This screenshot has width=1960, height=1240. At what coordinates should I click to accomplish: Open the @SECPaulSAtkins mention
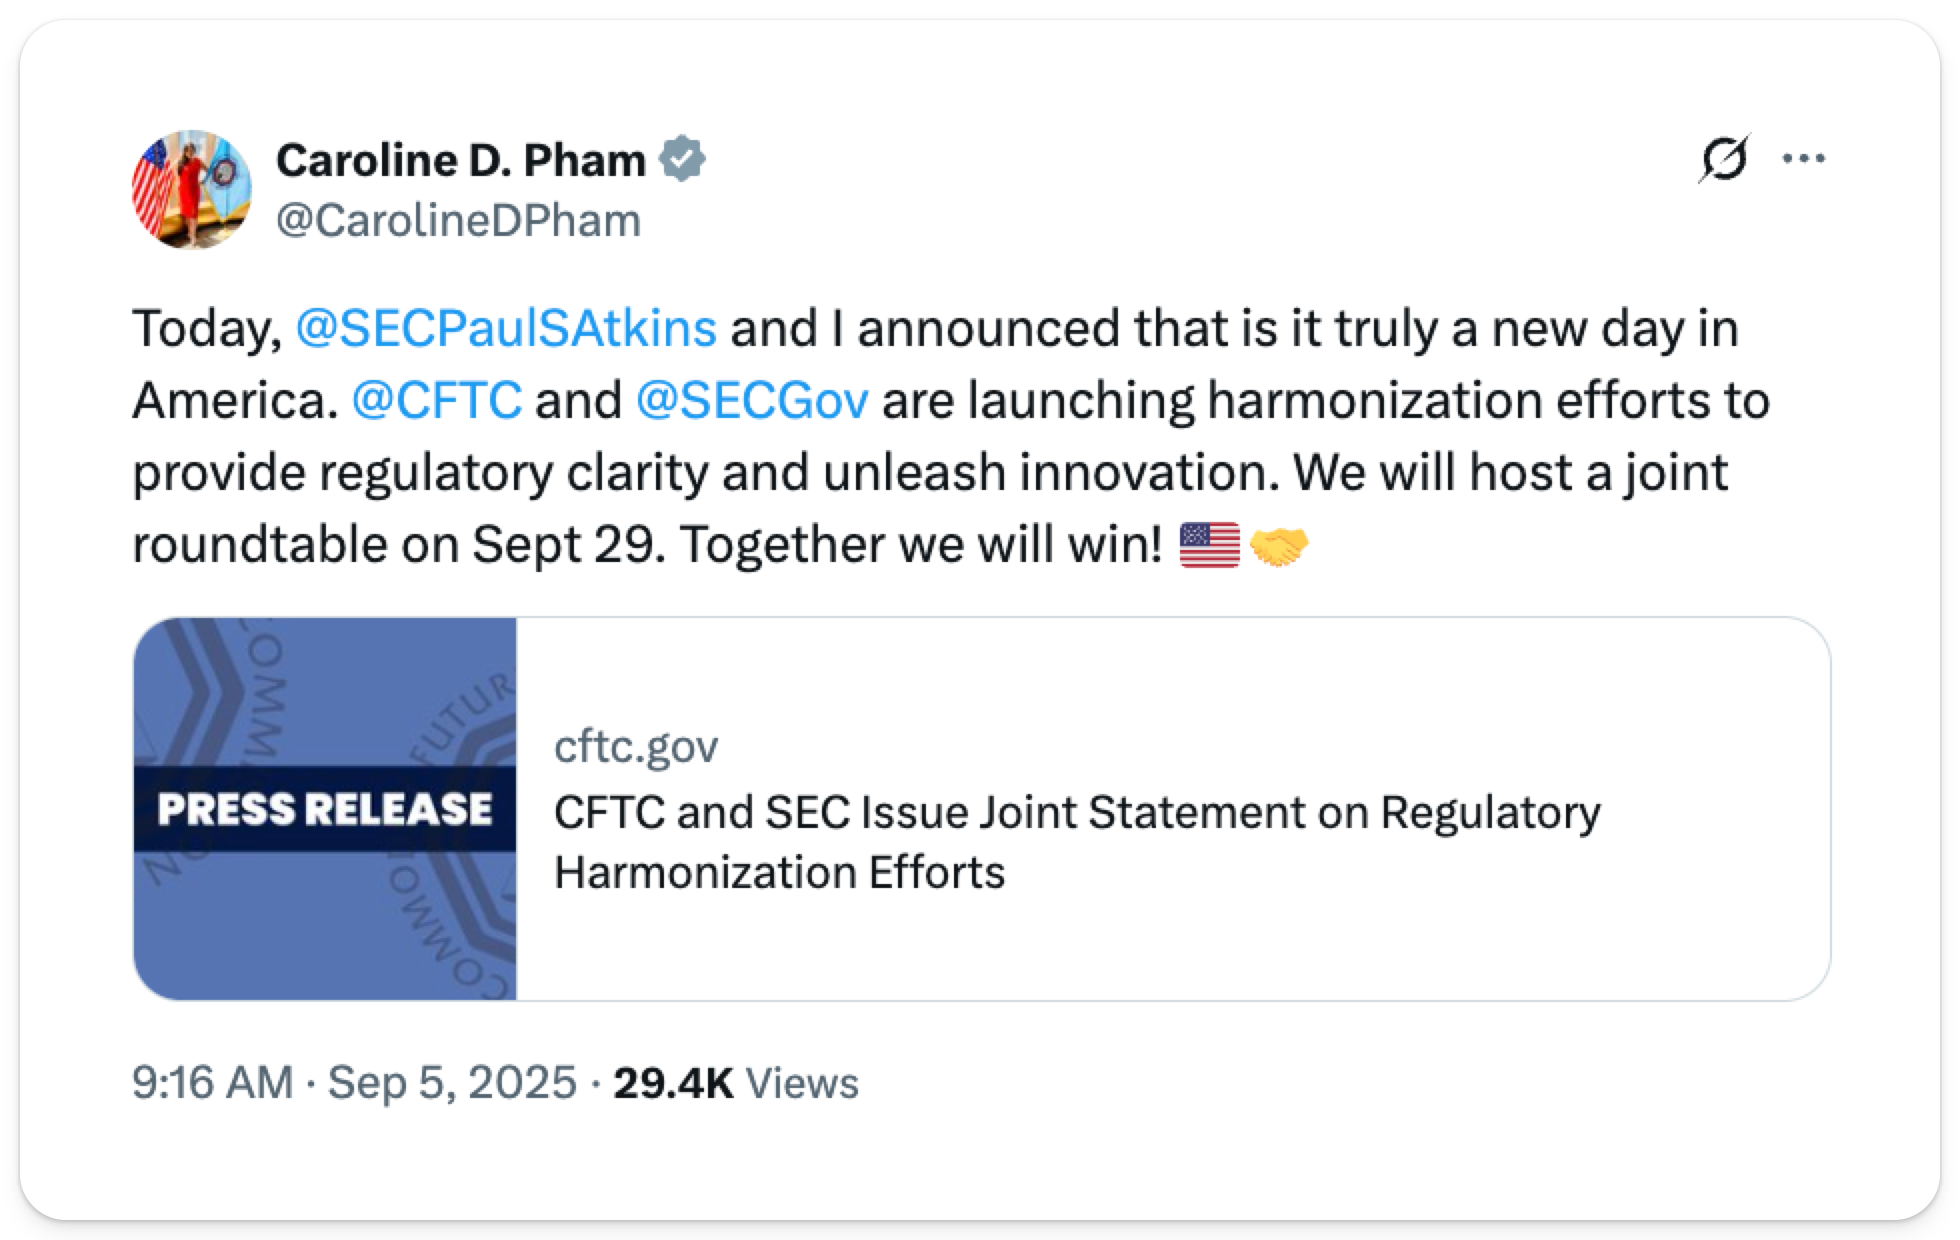506,328
